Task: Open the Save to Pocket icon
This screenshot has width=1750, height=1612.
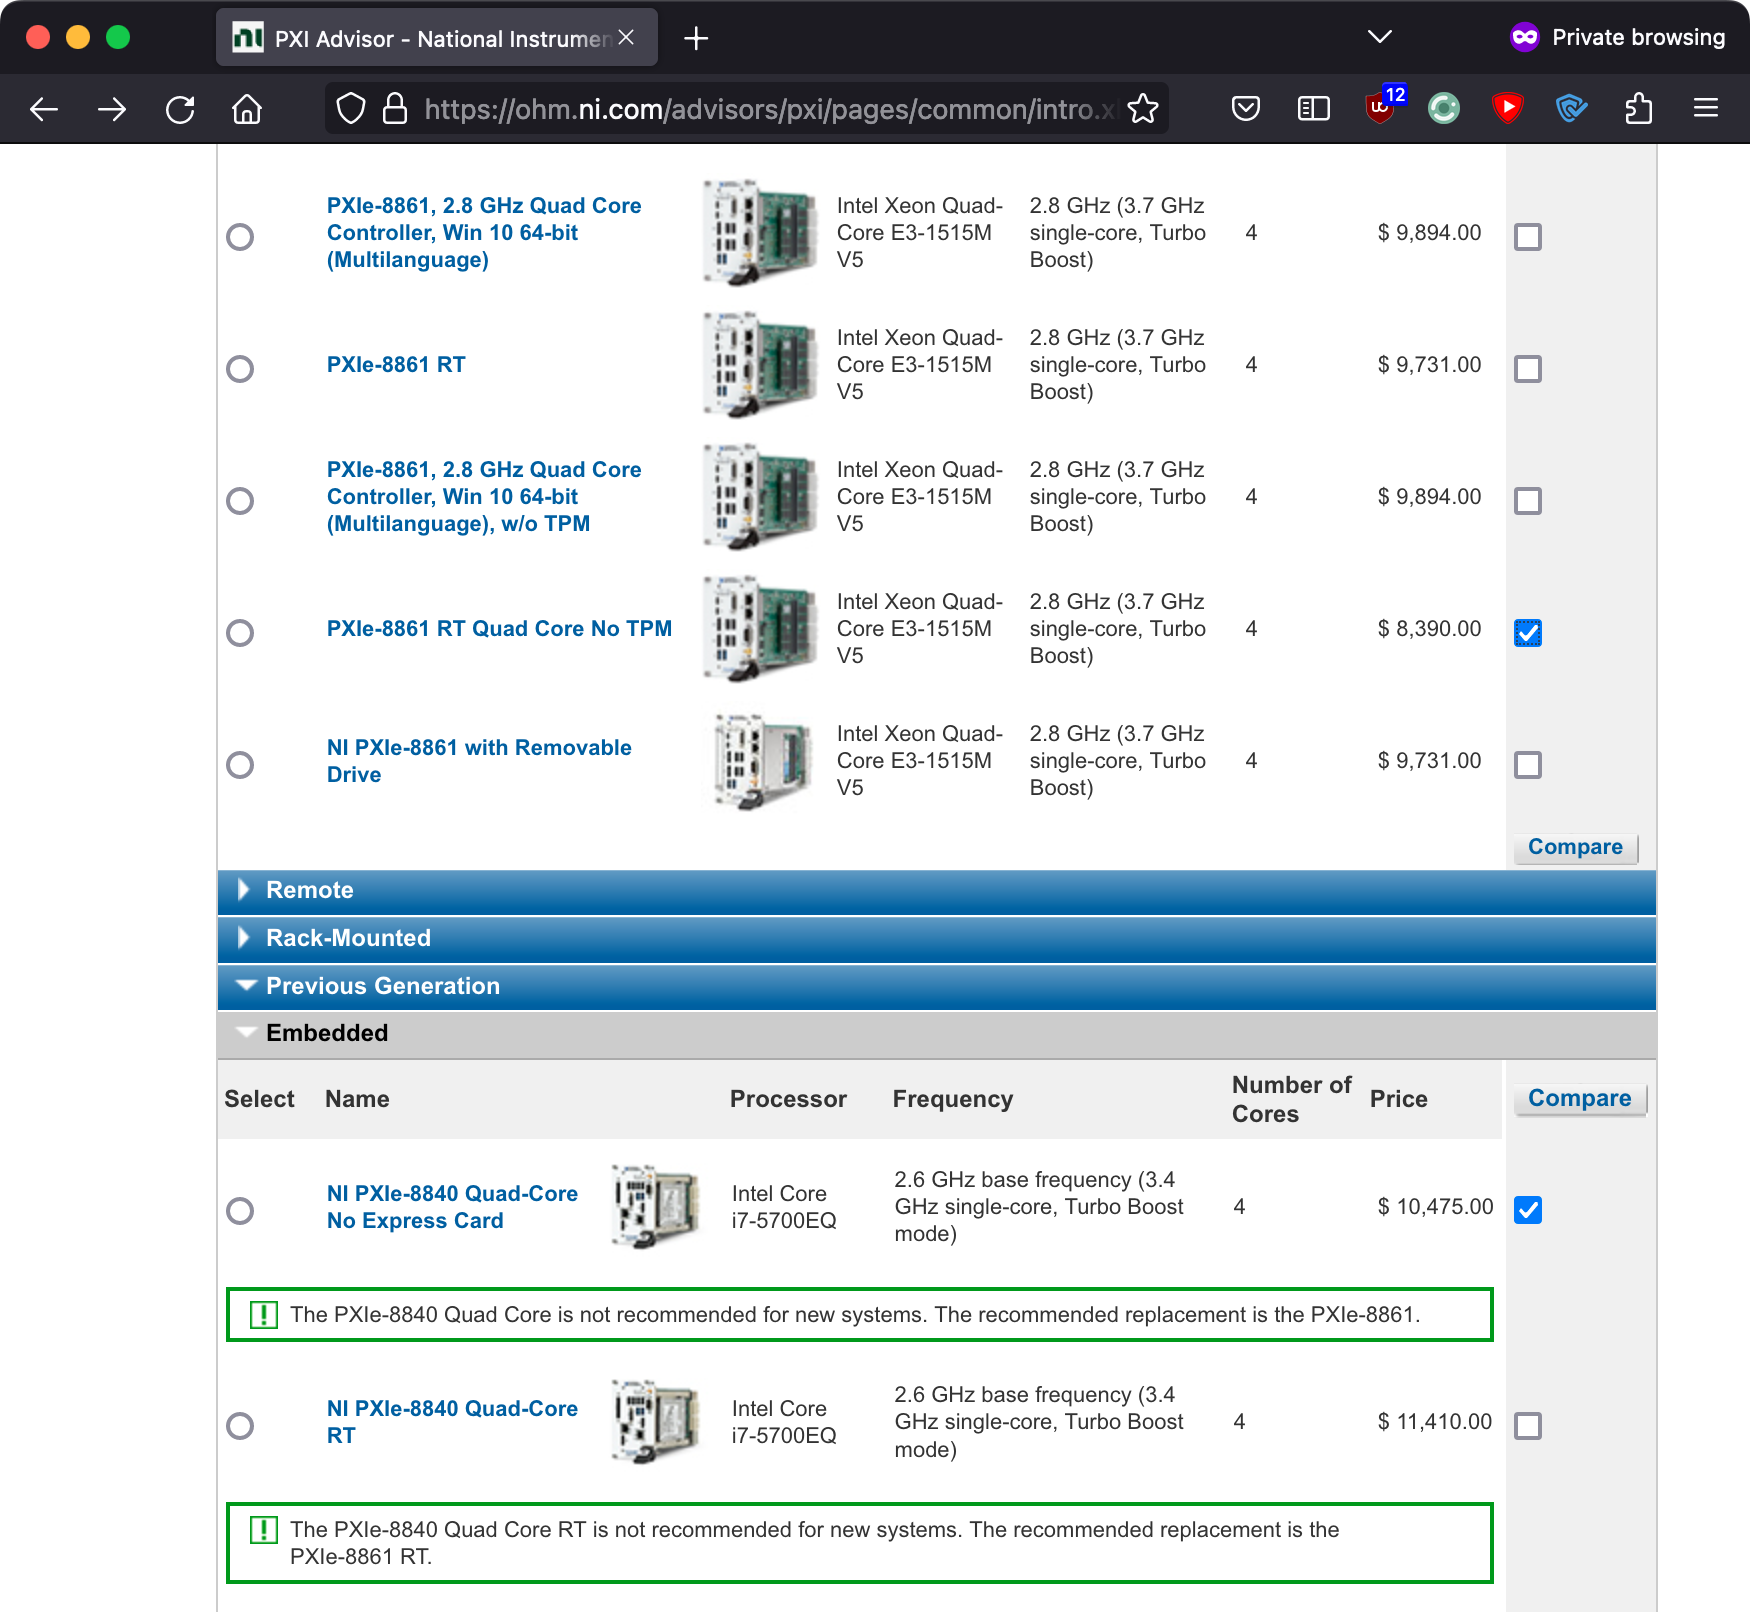Action: (1246, 109)
